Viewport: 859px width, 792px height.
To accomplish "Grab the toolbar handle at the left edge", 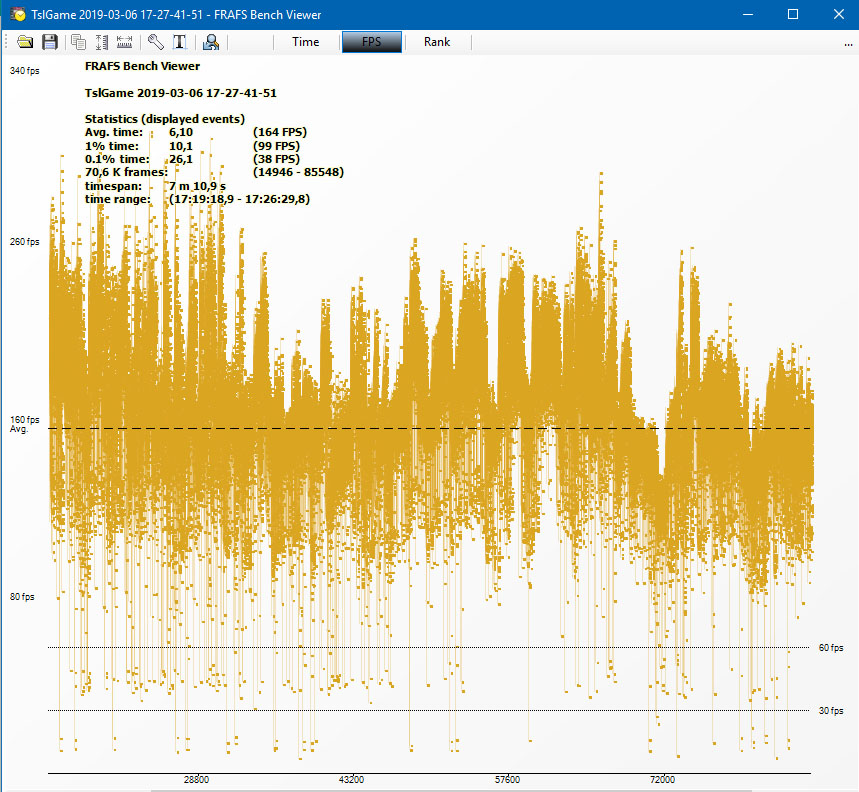I will tap(7, 42).
